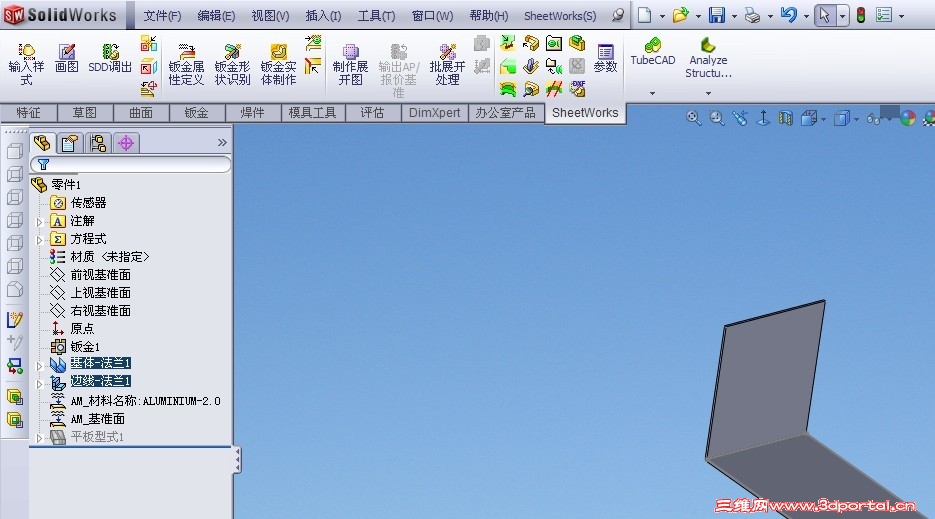Switch to the 特征 features tab

point(29,113)
